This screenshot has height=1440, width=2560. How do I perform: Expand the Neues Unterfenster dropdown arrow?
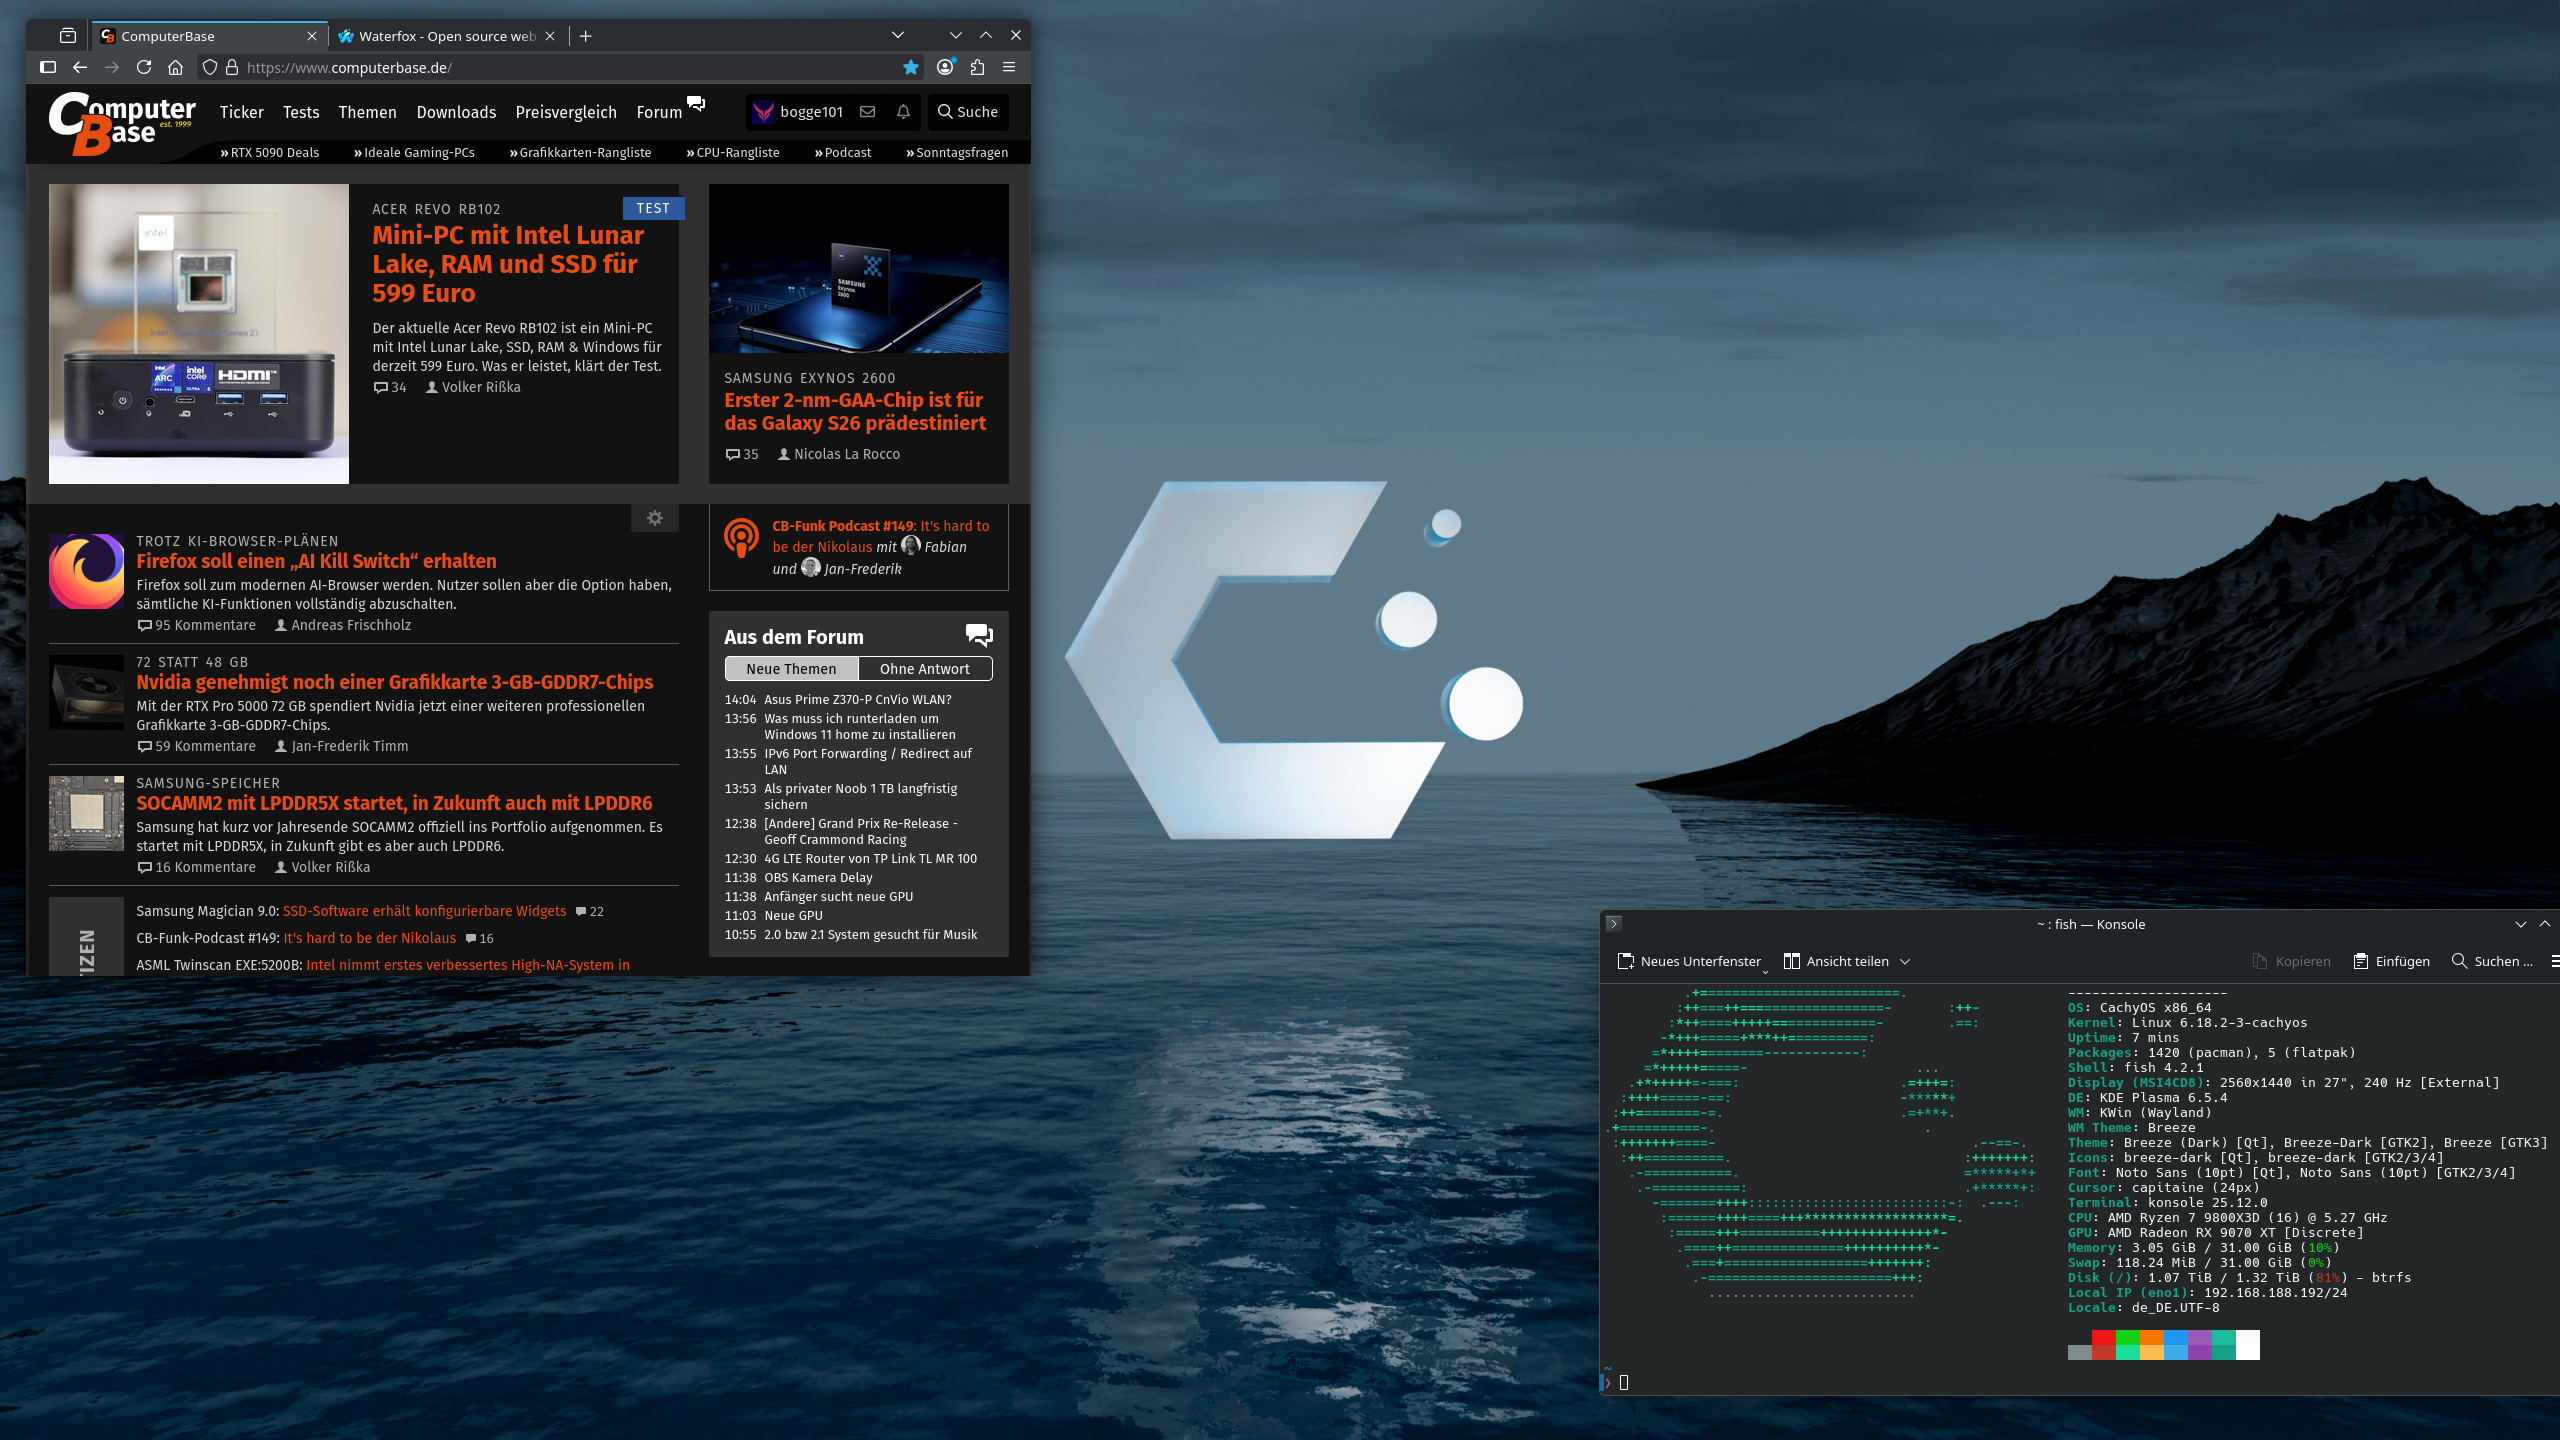point(1765,971)
